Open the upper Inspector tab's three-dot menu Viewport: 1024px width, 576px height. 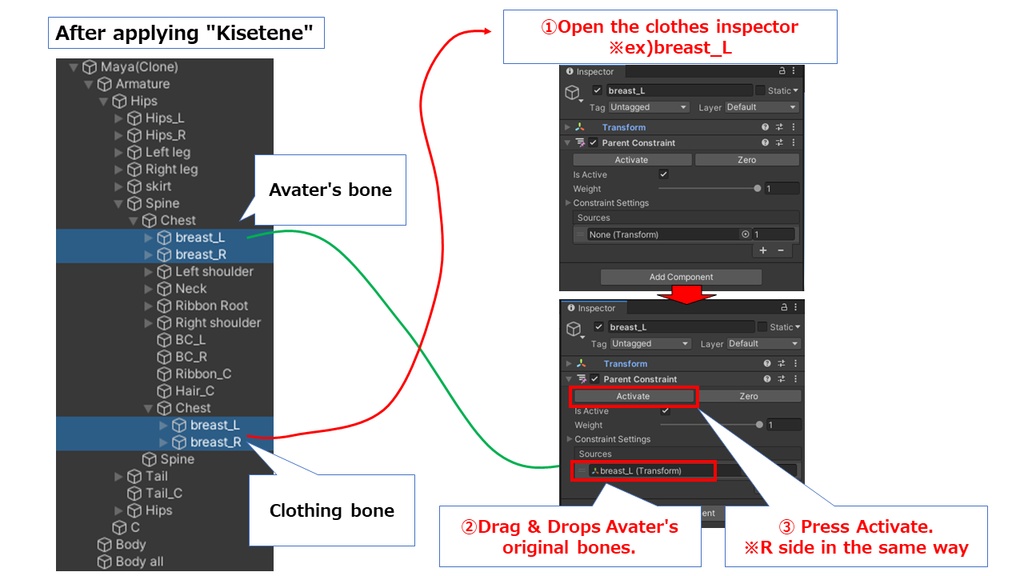point(793,71)
